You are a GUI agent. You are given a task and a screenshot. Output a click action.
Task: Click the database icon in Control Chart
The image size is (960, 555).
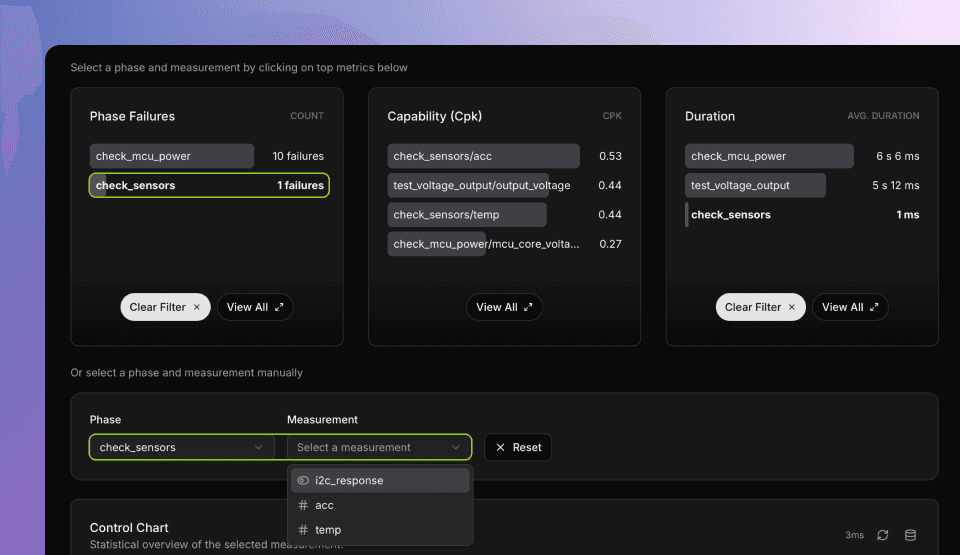910,535
